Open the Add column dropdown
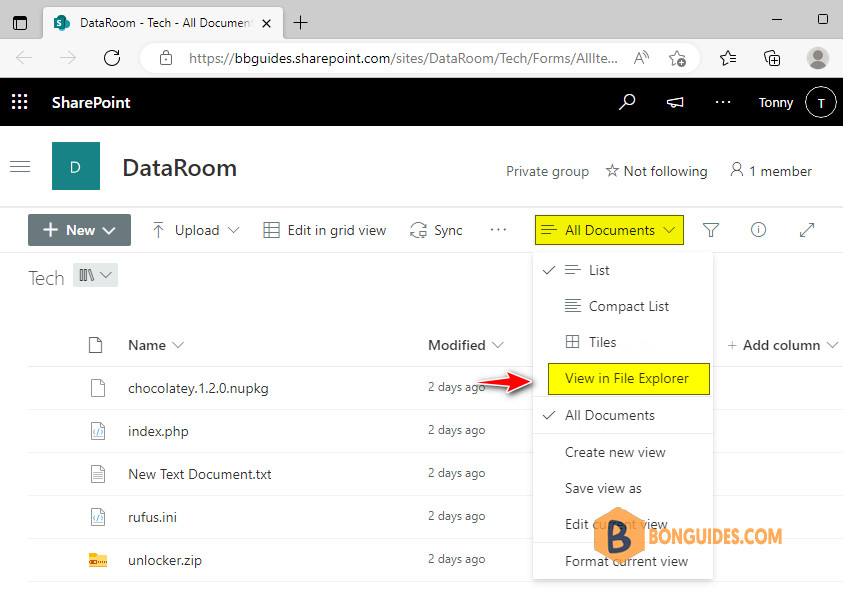The height and width of the screenshot is (601, 843). [x=782, y=345]
